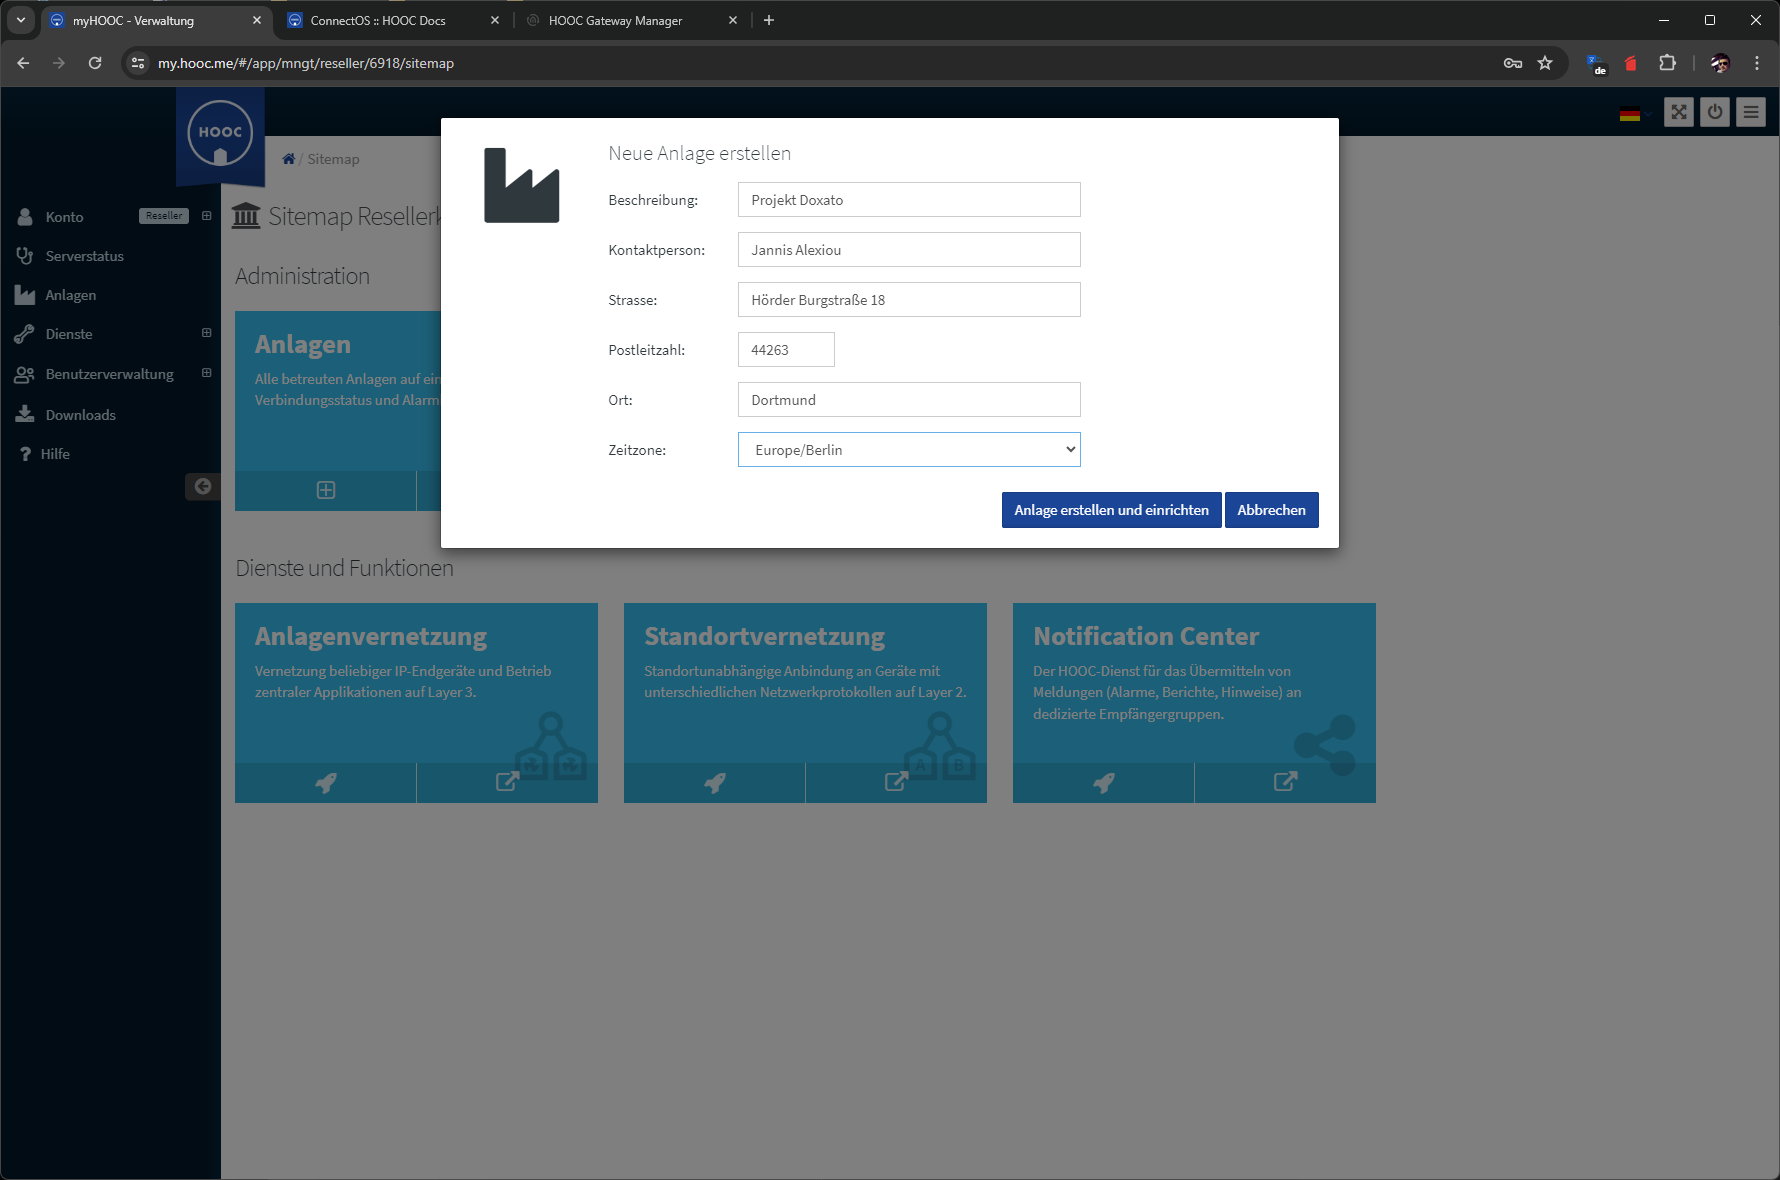The width and height of the screenshot is (1780, 1180).
Task: Click the Anlage erstellen und einrichten button
Action: (1111, 510)
